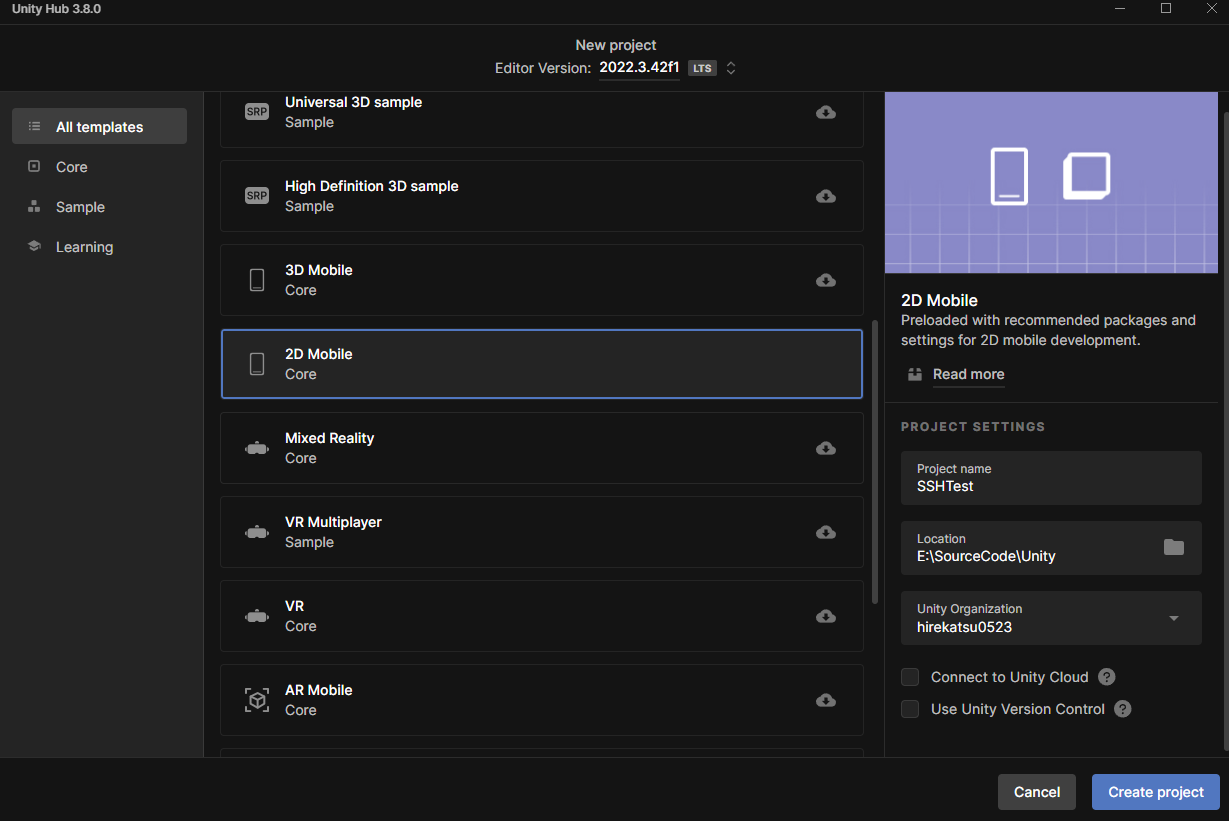Select the Mixed Reality template row
Screen dimensions: 1229x821
[542, 448]
